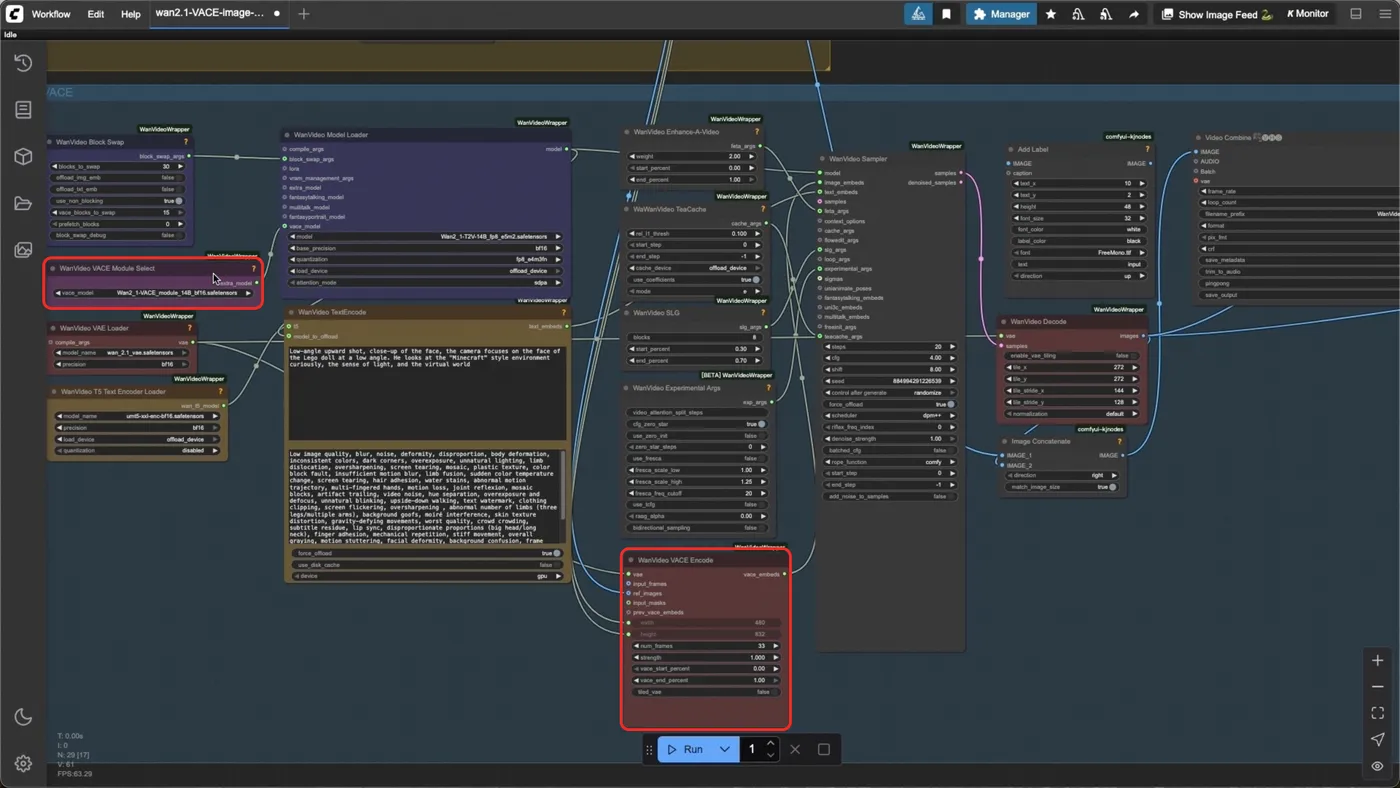Open the Help menu

click(x=130, y=14)
